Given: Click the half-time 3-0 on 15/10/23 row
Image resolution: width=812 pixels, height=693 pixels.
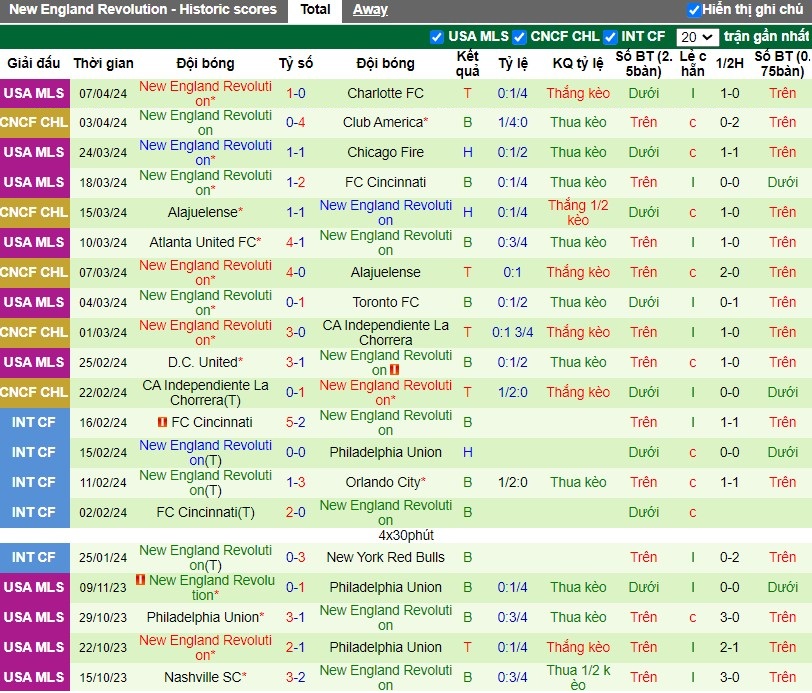Looking at the screenshot, I should coord(729,677).
